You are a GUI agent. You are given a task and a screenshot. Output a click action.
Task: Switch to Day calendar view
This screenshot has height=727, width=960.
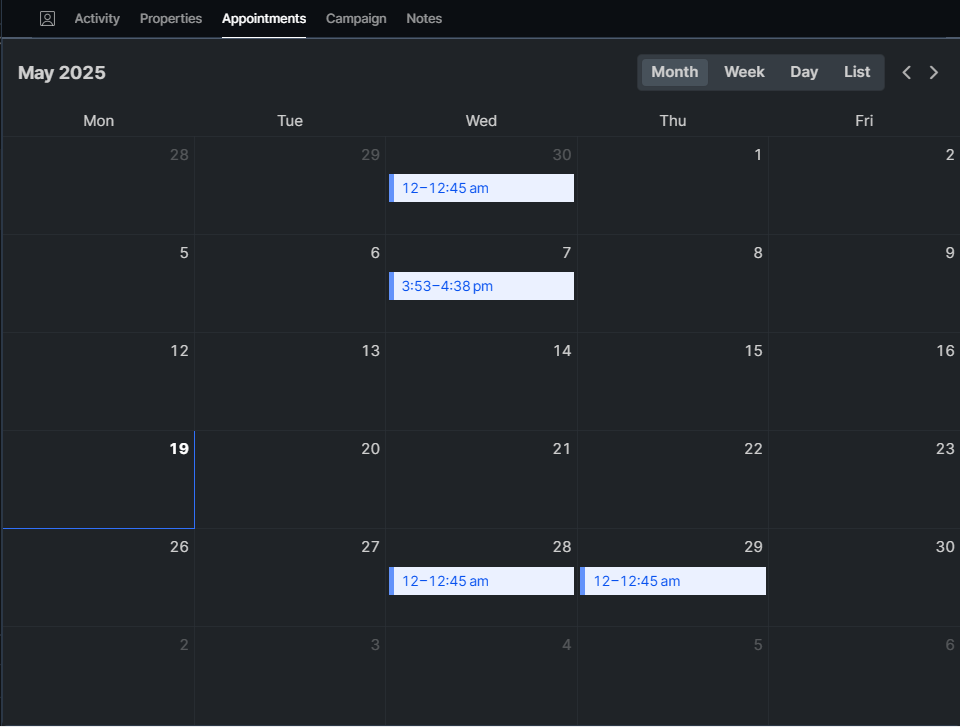[x=804, y=72]
